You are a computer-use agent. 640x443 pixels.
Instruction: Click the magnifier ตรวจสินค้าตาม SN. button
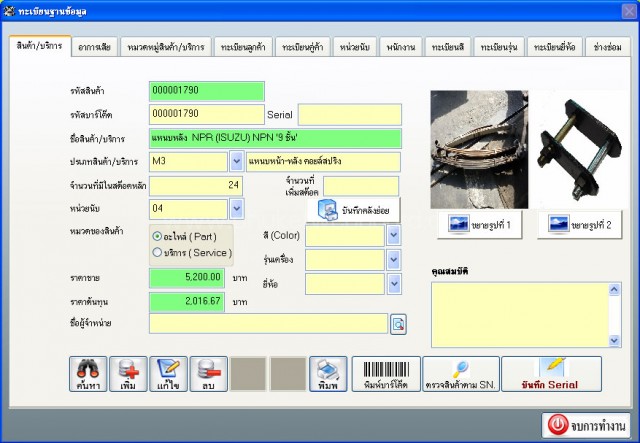[x=461, y=374]
